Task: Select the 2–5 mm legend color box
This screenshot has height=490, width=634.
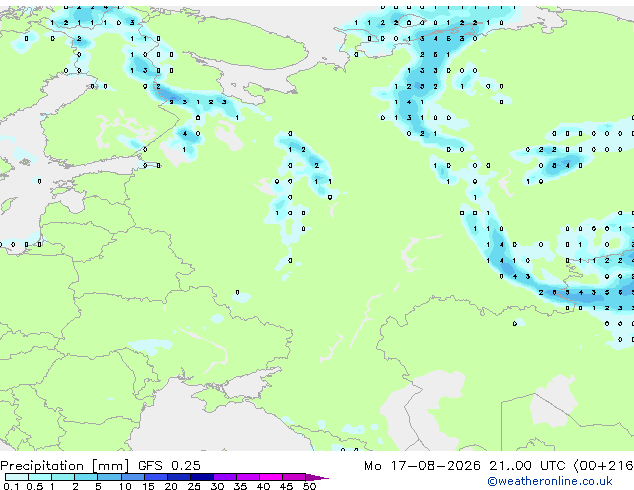Action: pos(86,477)
